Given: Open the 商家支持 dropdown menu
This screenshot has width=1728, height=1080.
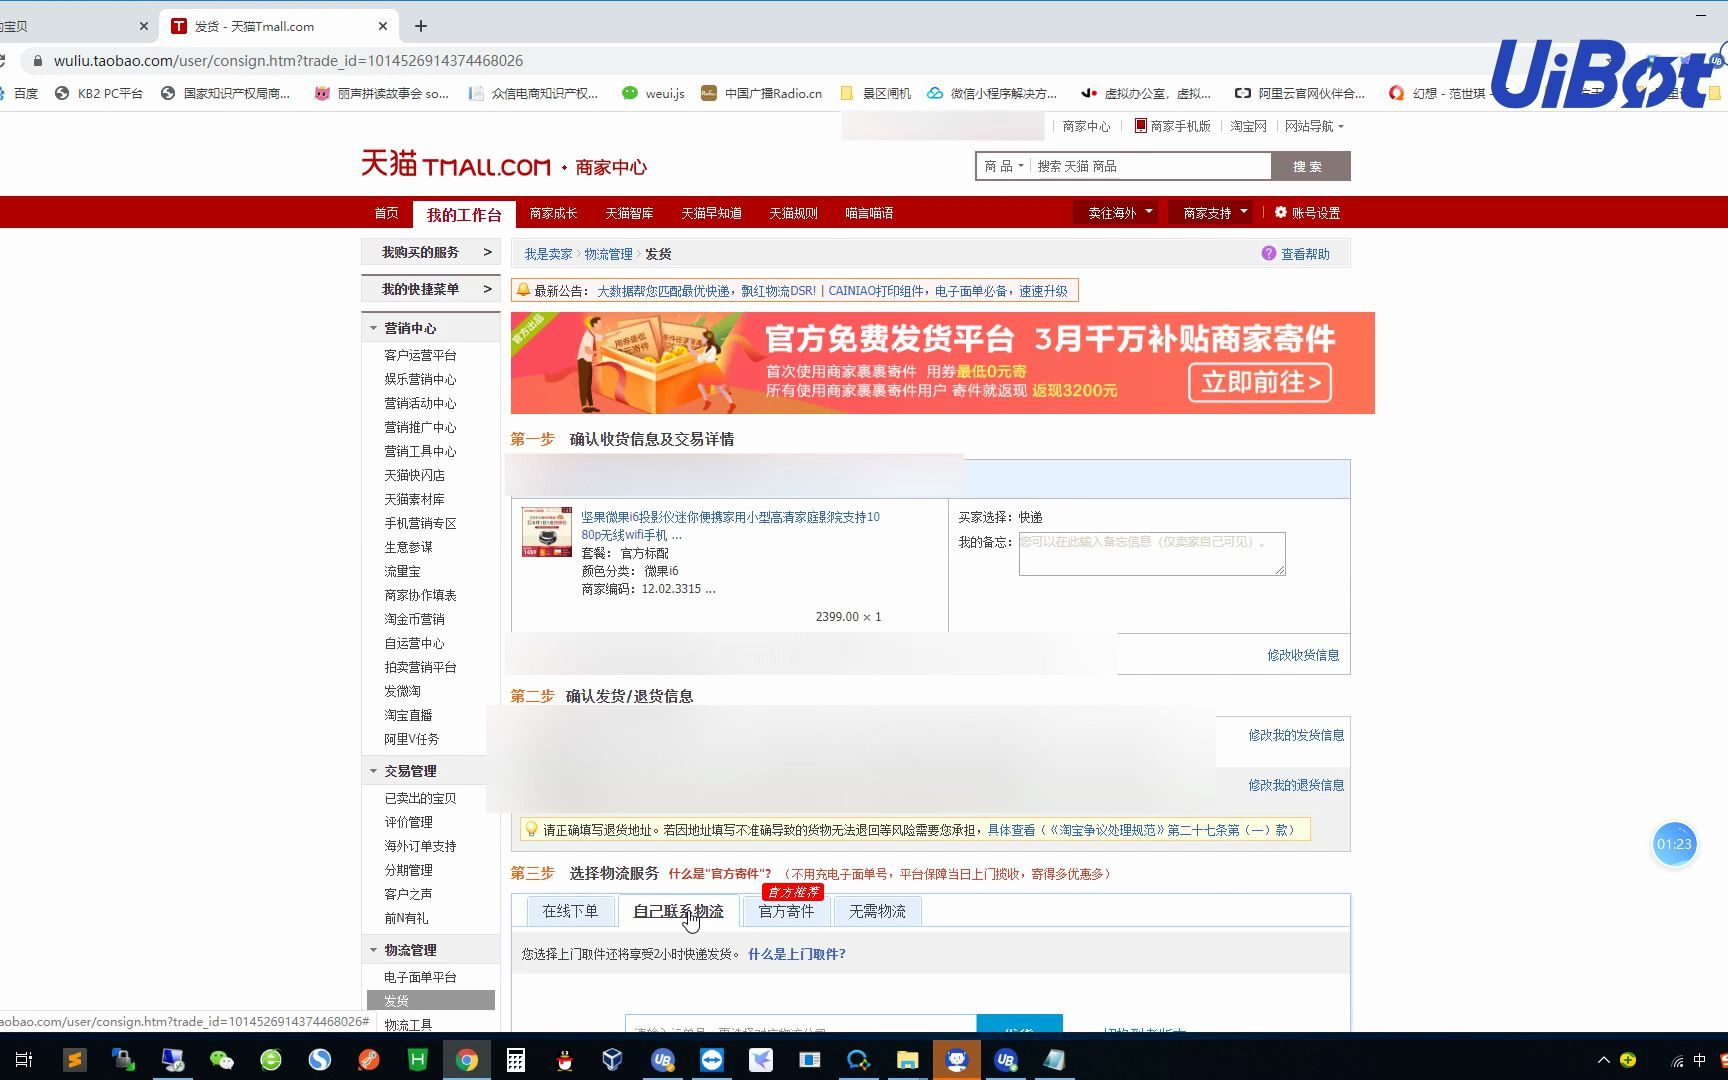Looking at the screenshot, I should (x=1209, y=212).
